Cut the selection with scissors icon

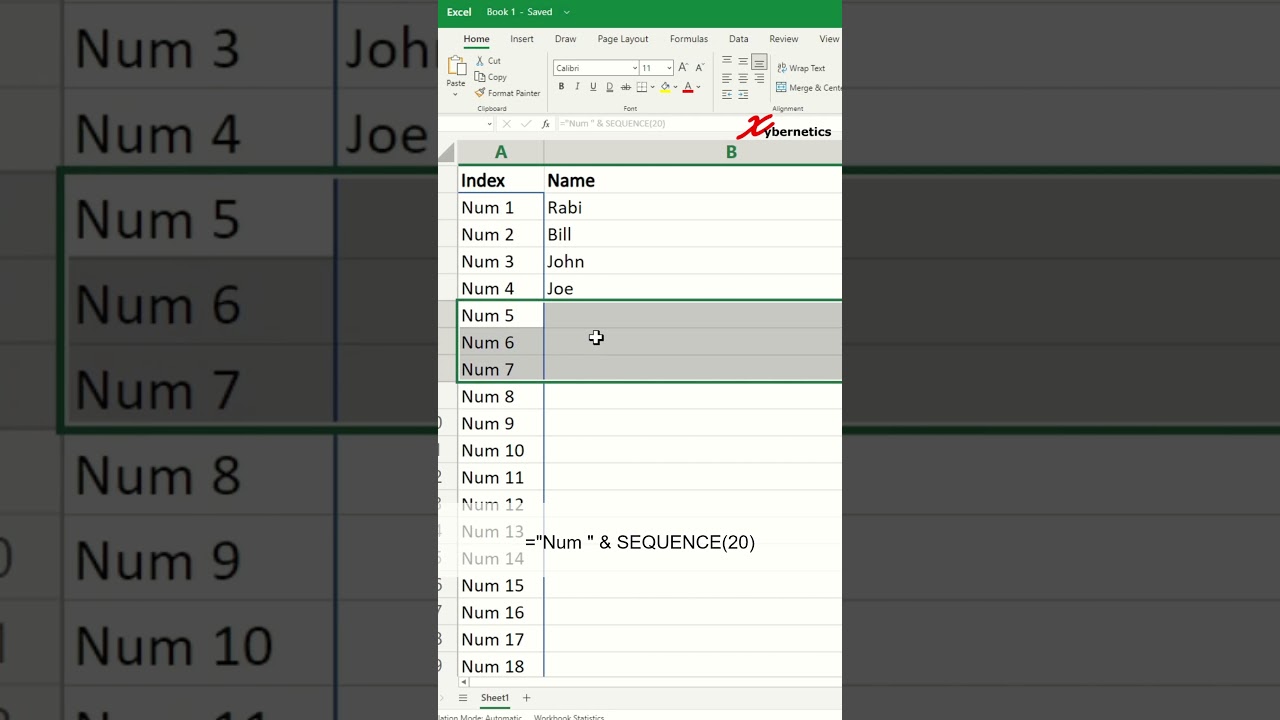(x=480, y=61)
